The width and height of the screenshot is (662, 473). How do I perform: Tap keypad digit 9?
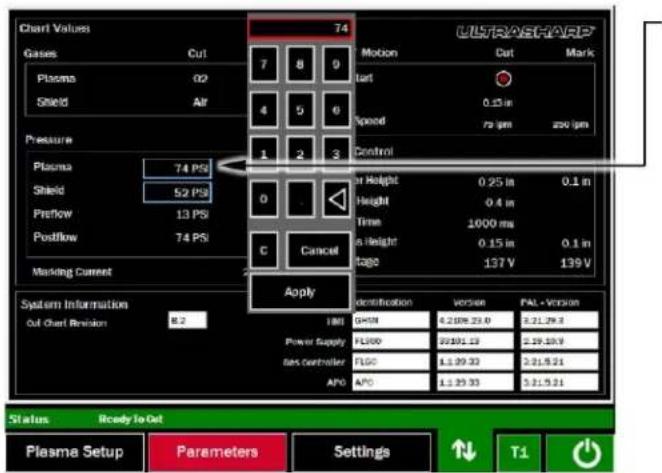tap(336, 64)
